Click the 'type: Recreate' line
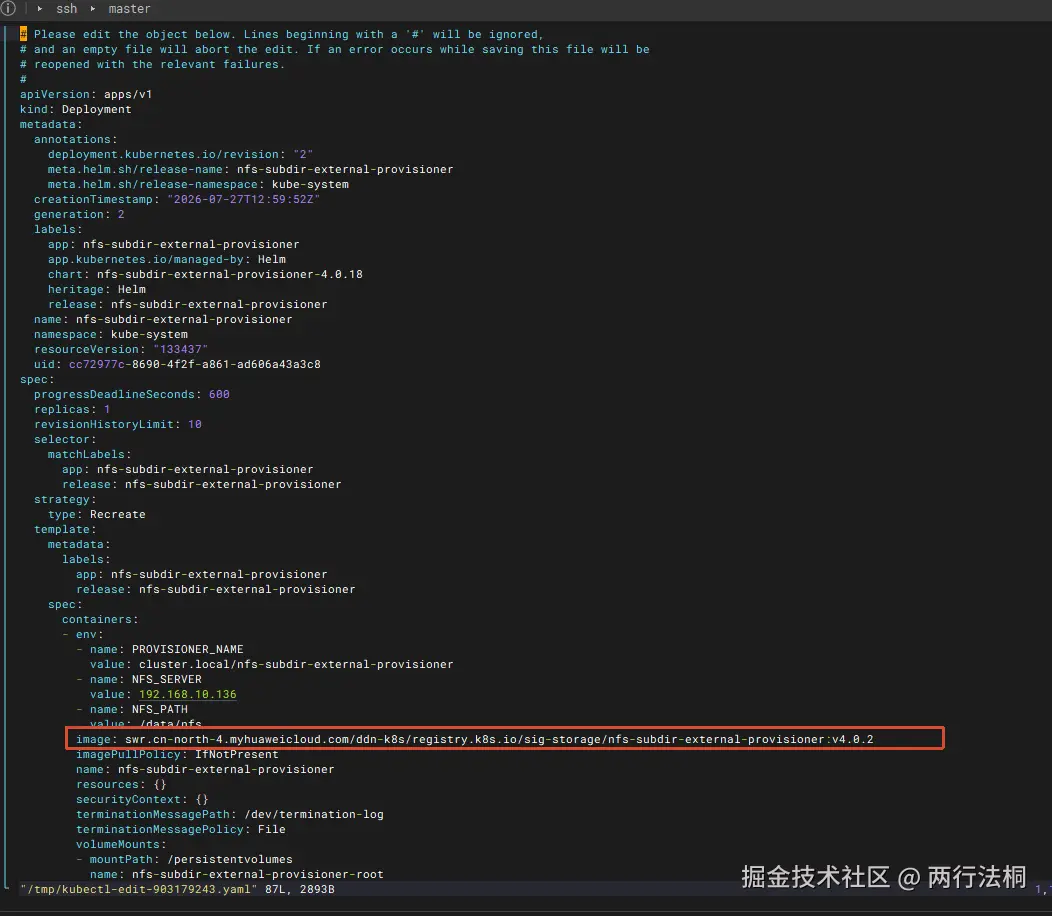1052x916 pixels. (97, 515)
